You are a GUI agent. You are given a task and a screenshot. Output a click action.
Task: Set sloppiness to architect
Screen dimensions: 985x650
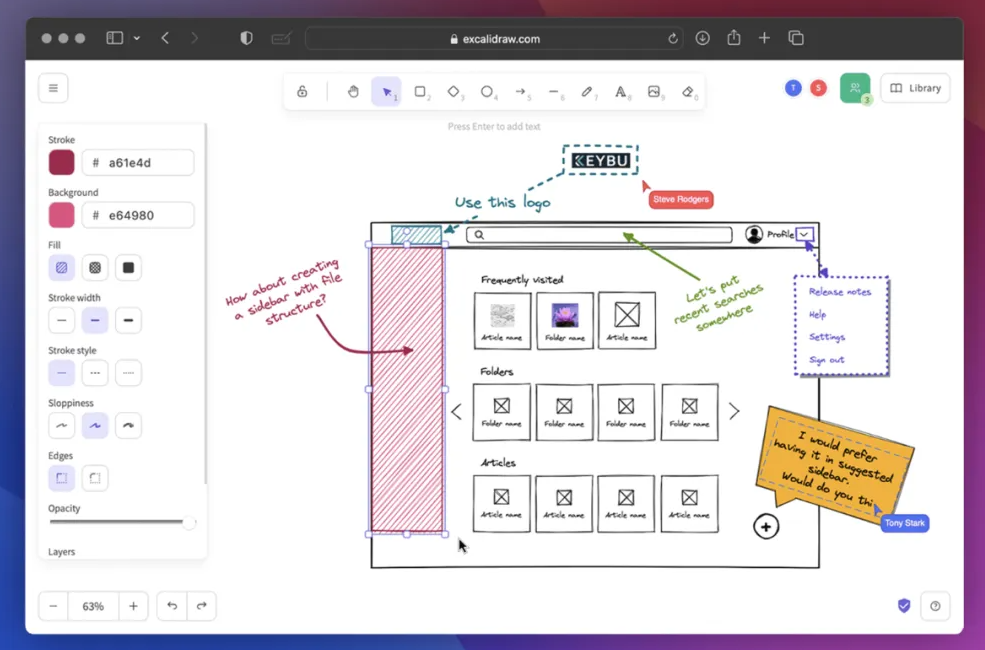pos(62,426)
